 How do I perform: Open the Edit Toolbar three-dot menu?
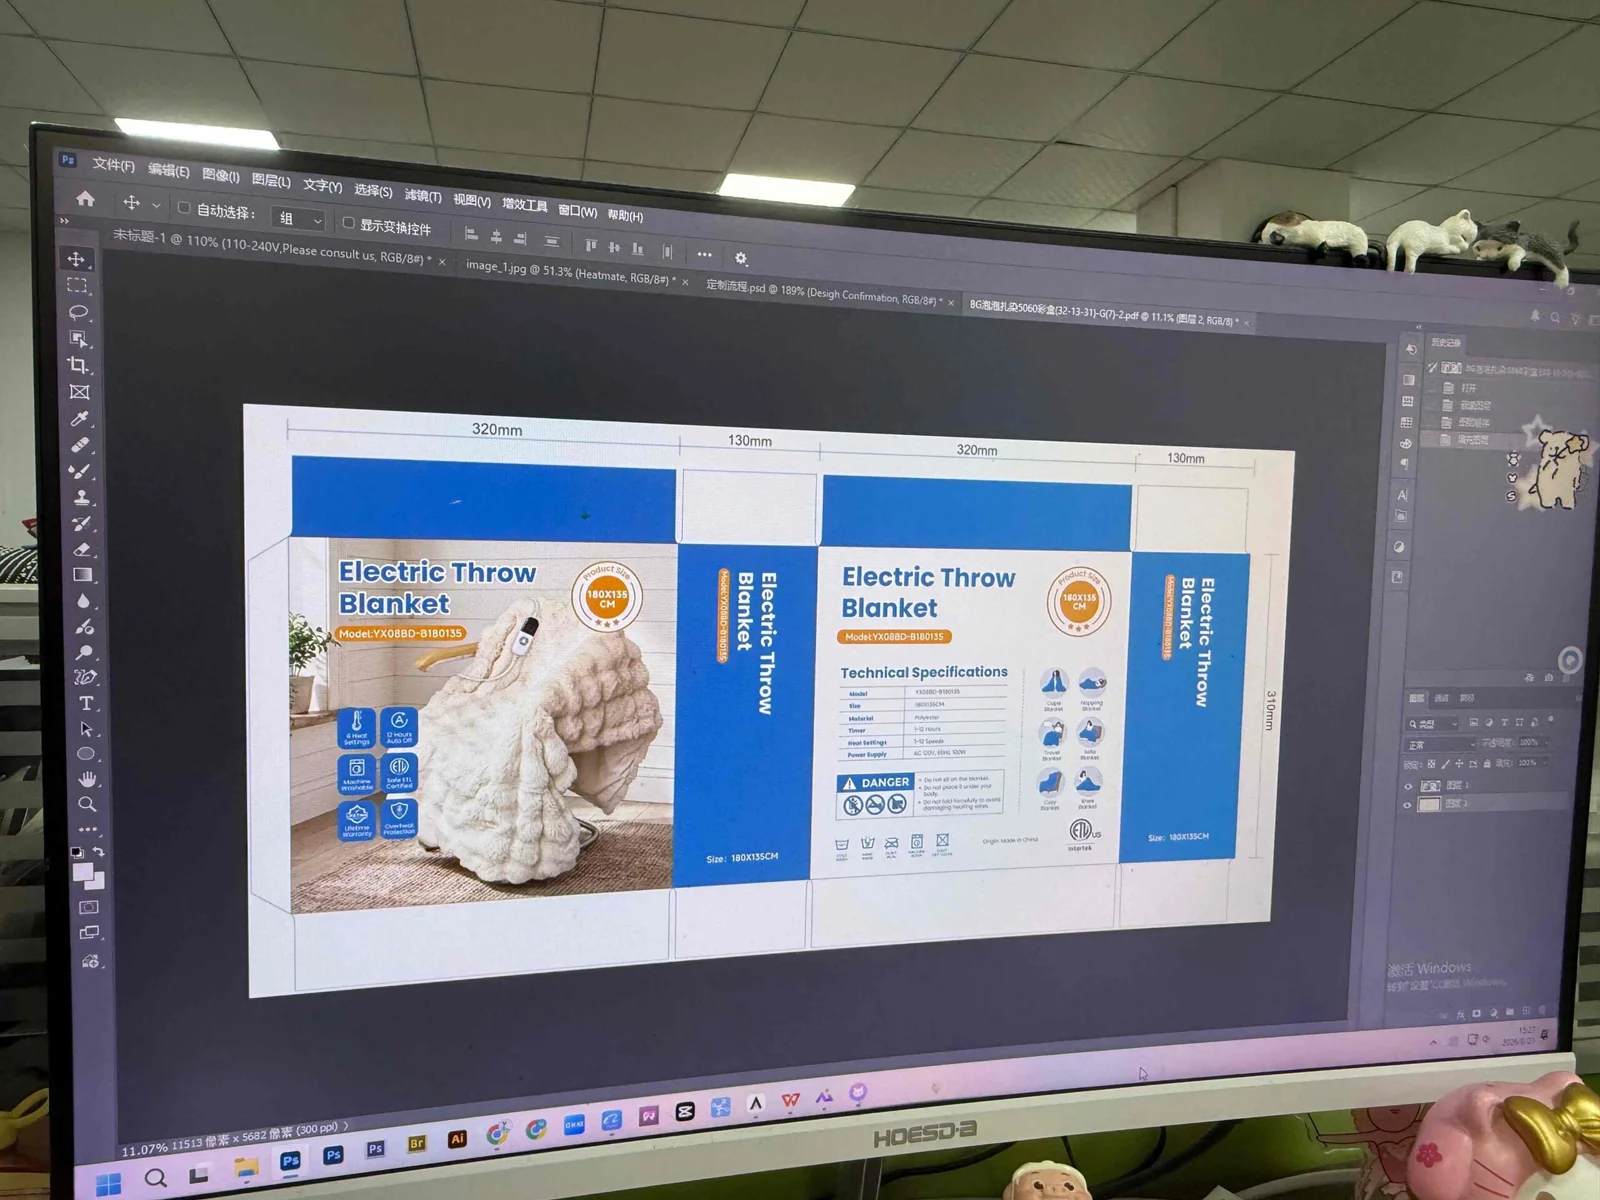(x=88, y=829)
